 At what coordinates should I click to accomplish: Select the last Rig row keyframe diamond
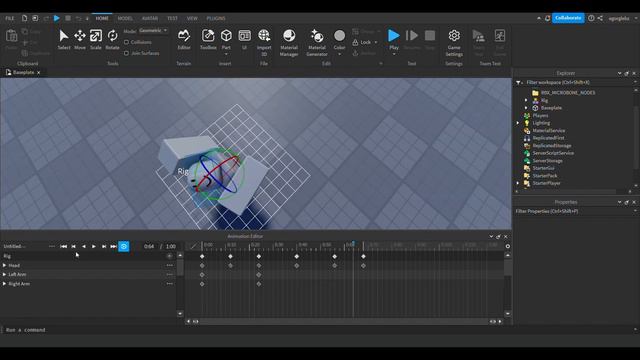(x=363, y=256)
